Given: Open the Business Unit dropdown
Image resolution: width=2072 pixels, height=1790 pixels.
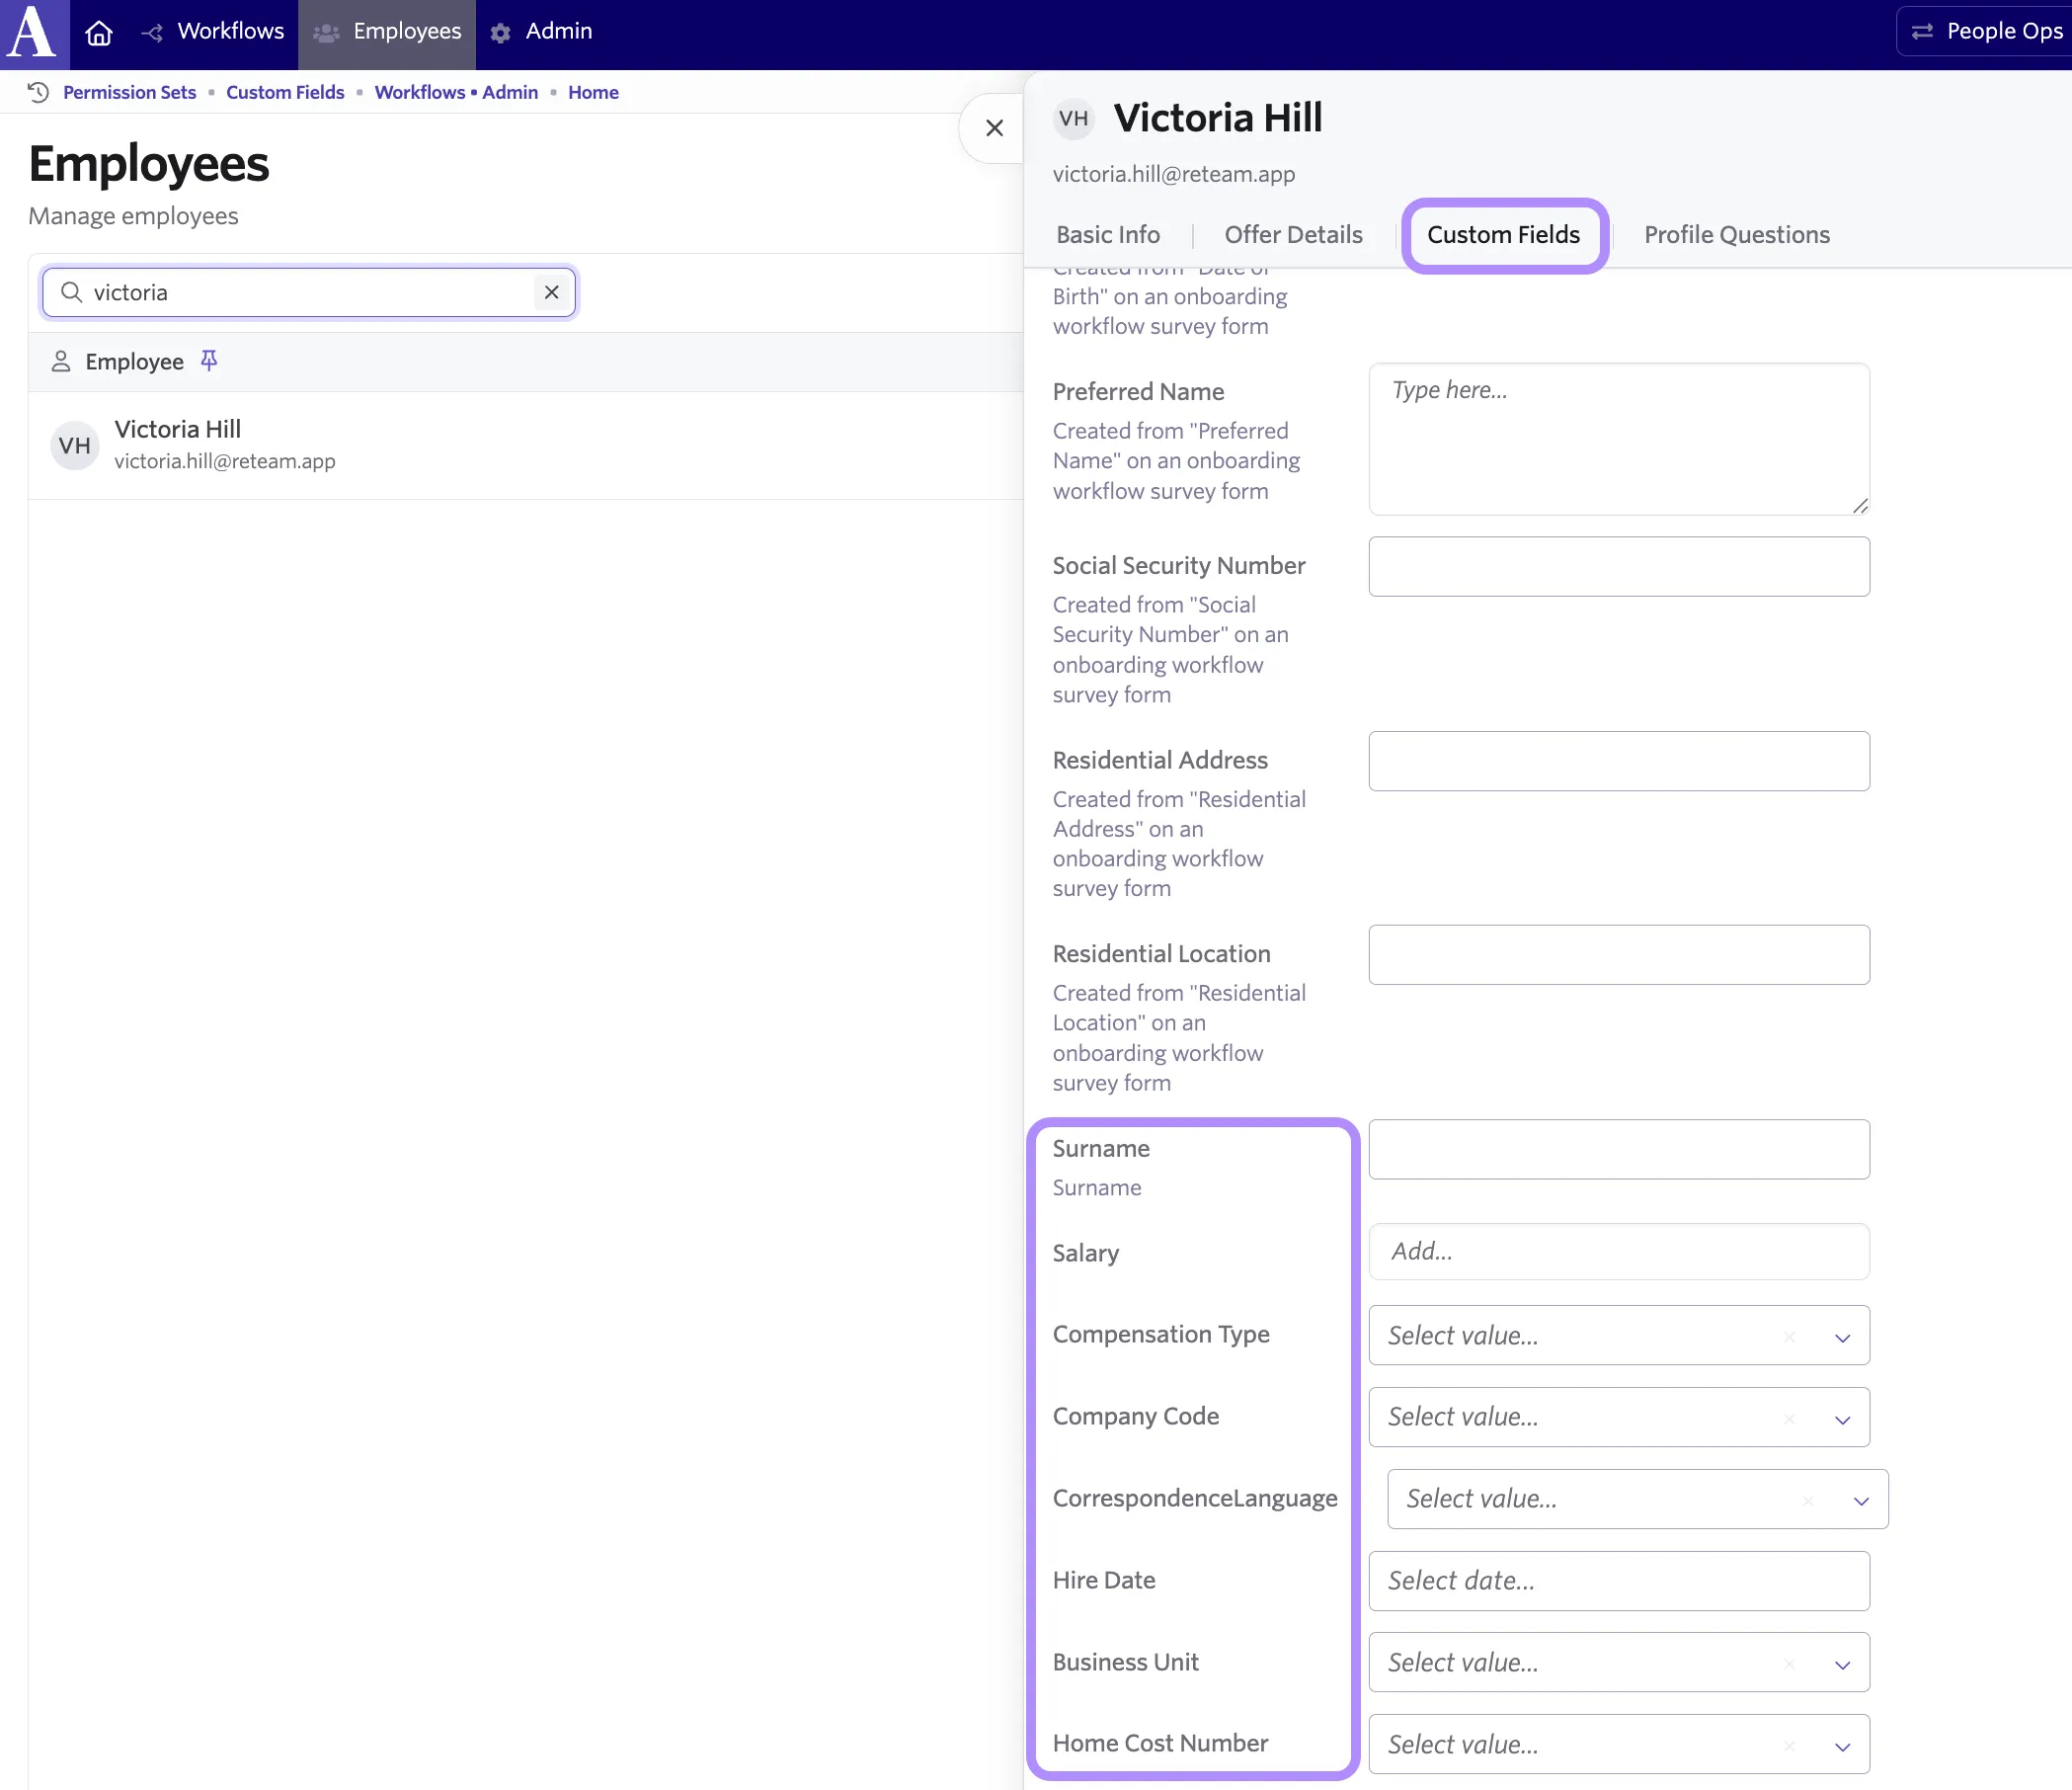Looking at the screenshot, I should pos(1619,1662).
